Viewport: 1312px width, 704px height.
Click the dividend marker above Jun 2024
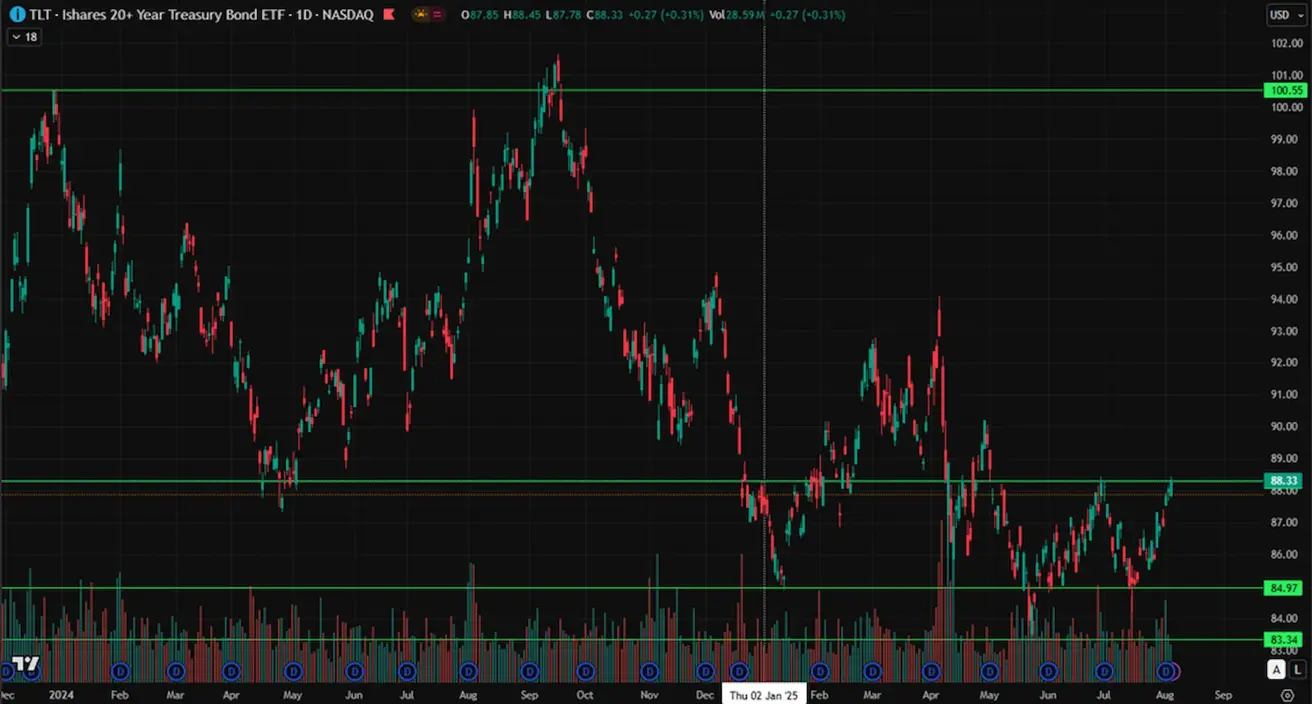[x=353, y=670]
